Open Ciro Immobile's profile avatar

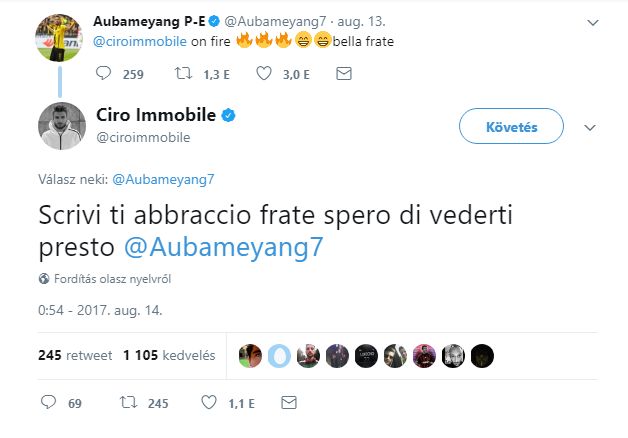[x=61, y=126]
